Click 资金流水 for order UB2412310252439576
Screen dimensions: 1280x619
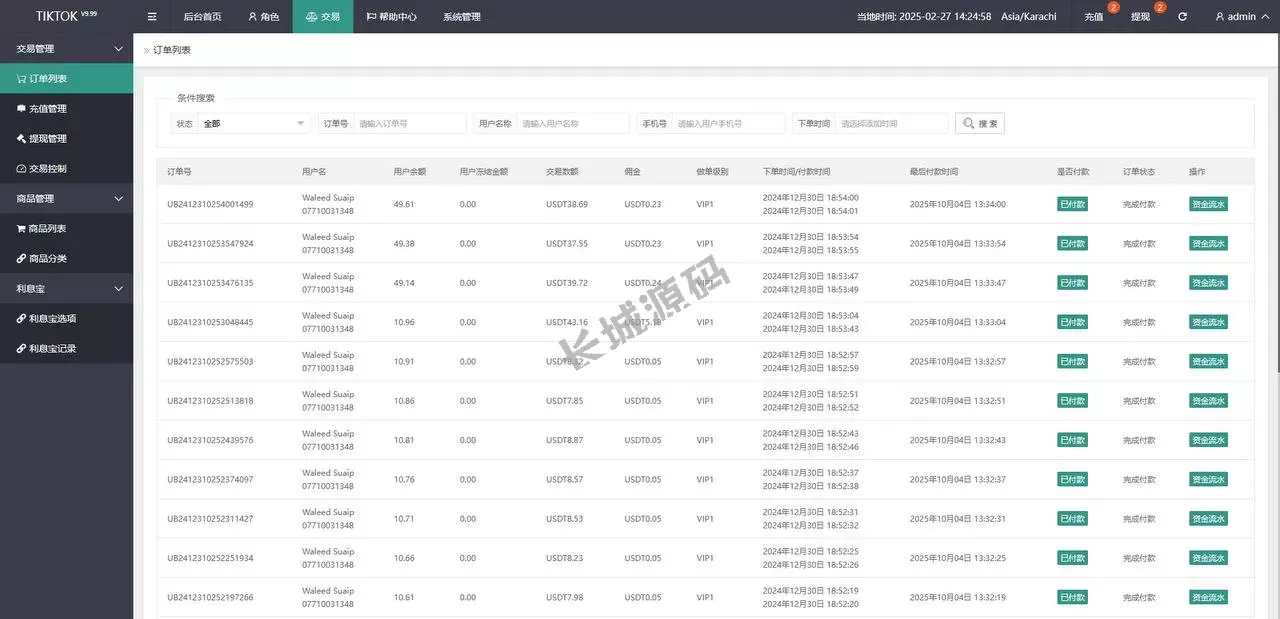tap(1208, 440)
